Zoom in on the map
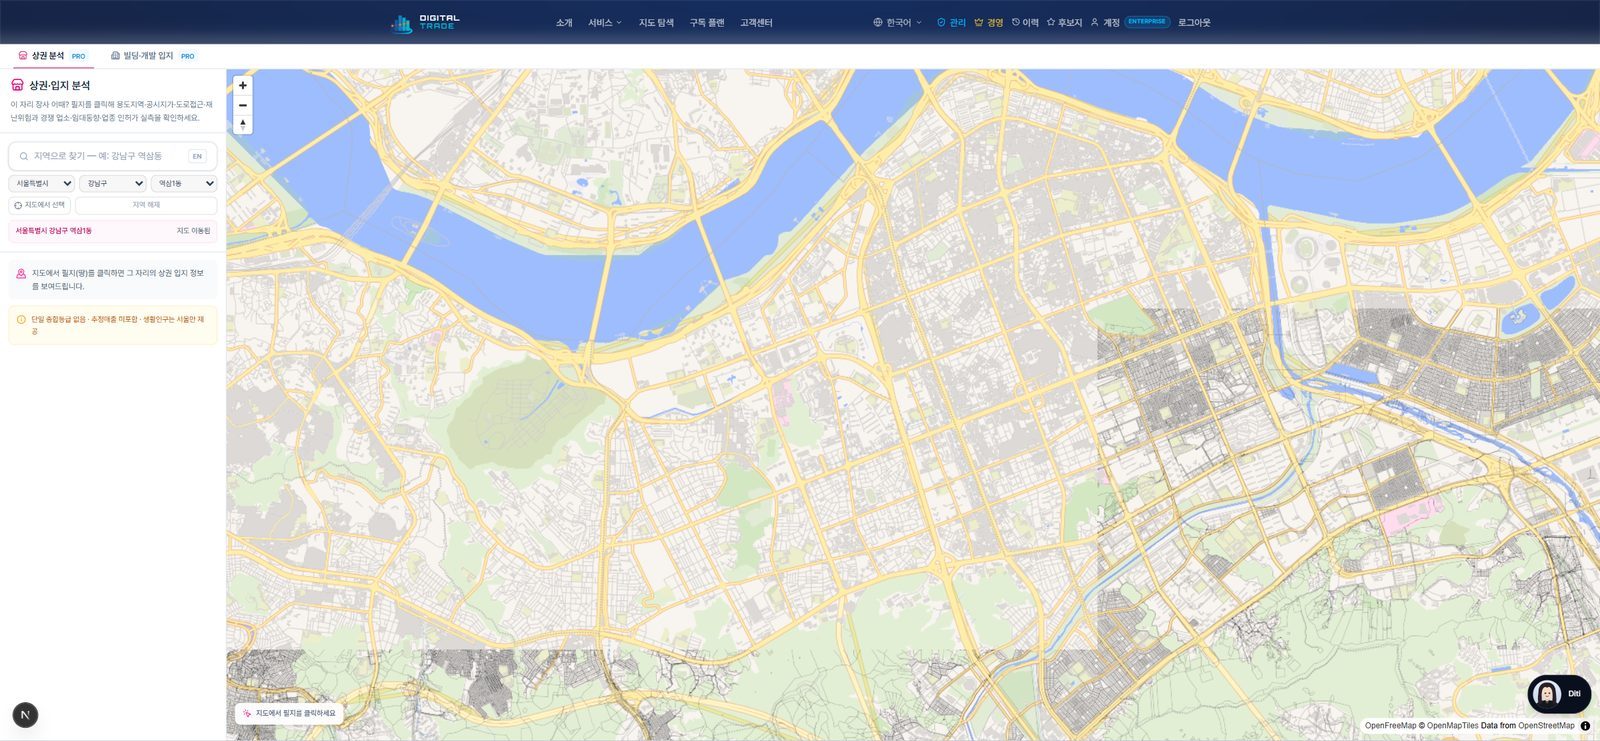 click(x=242, y=85)
